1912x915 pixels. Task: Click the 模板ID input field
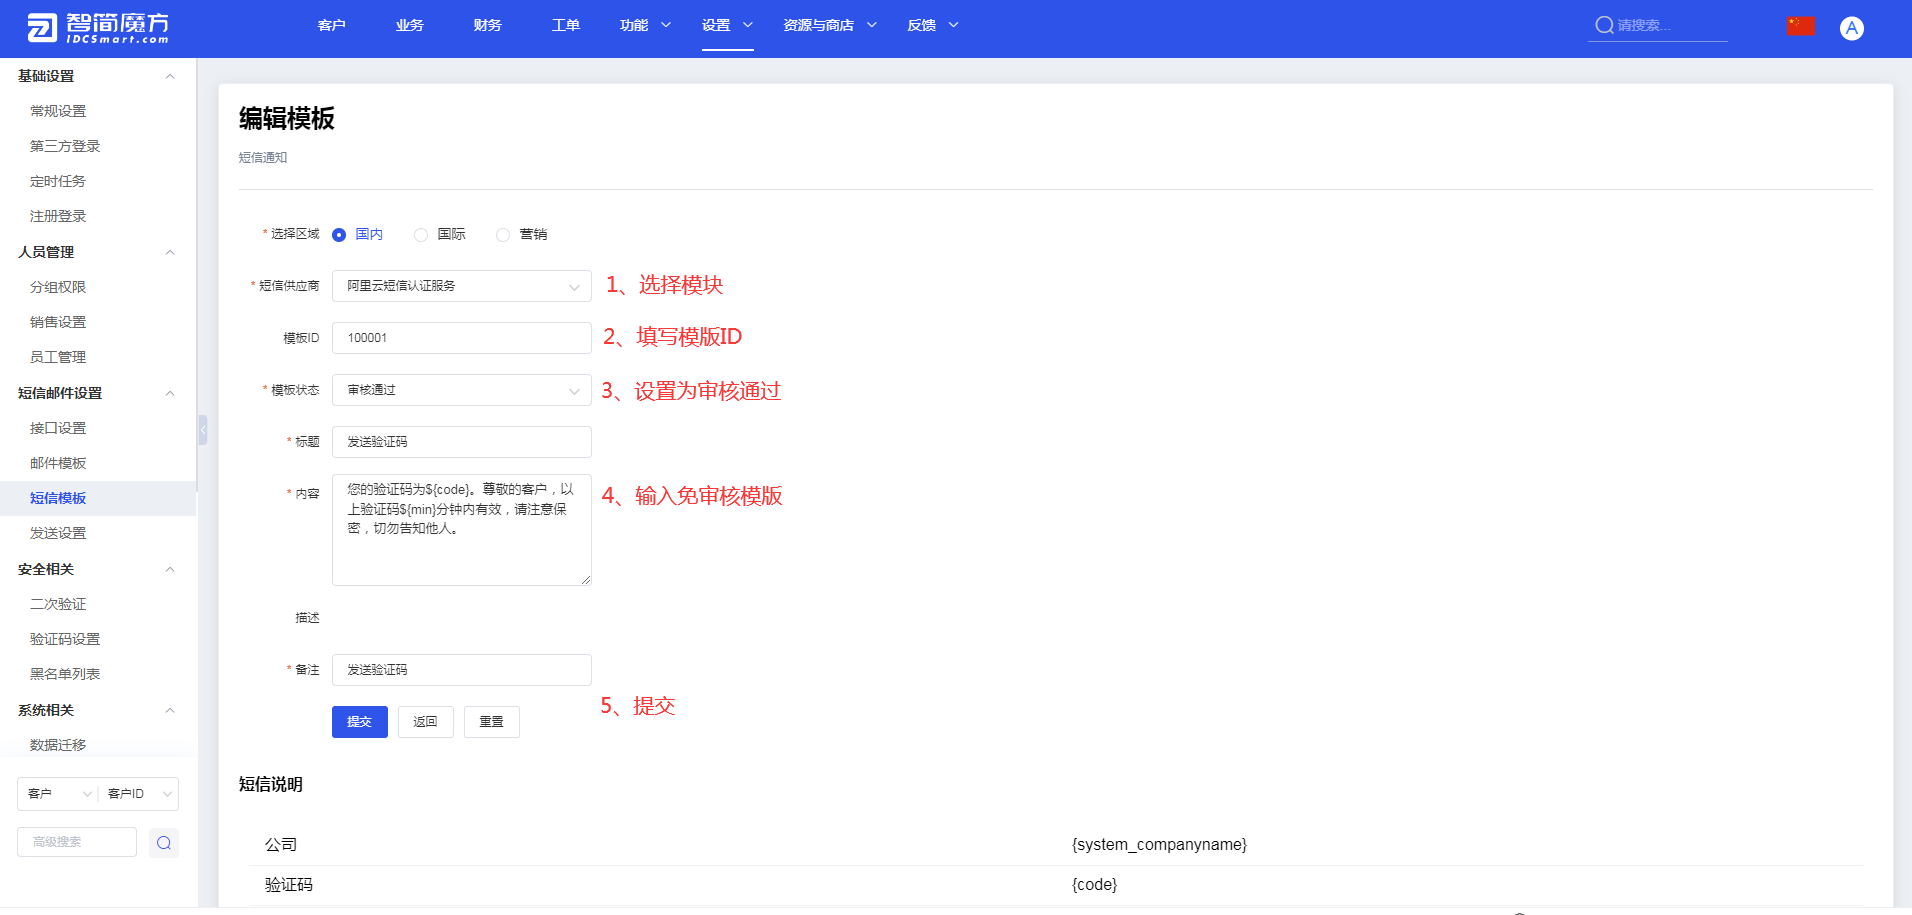click(461, 338)
